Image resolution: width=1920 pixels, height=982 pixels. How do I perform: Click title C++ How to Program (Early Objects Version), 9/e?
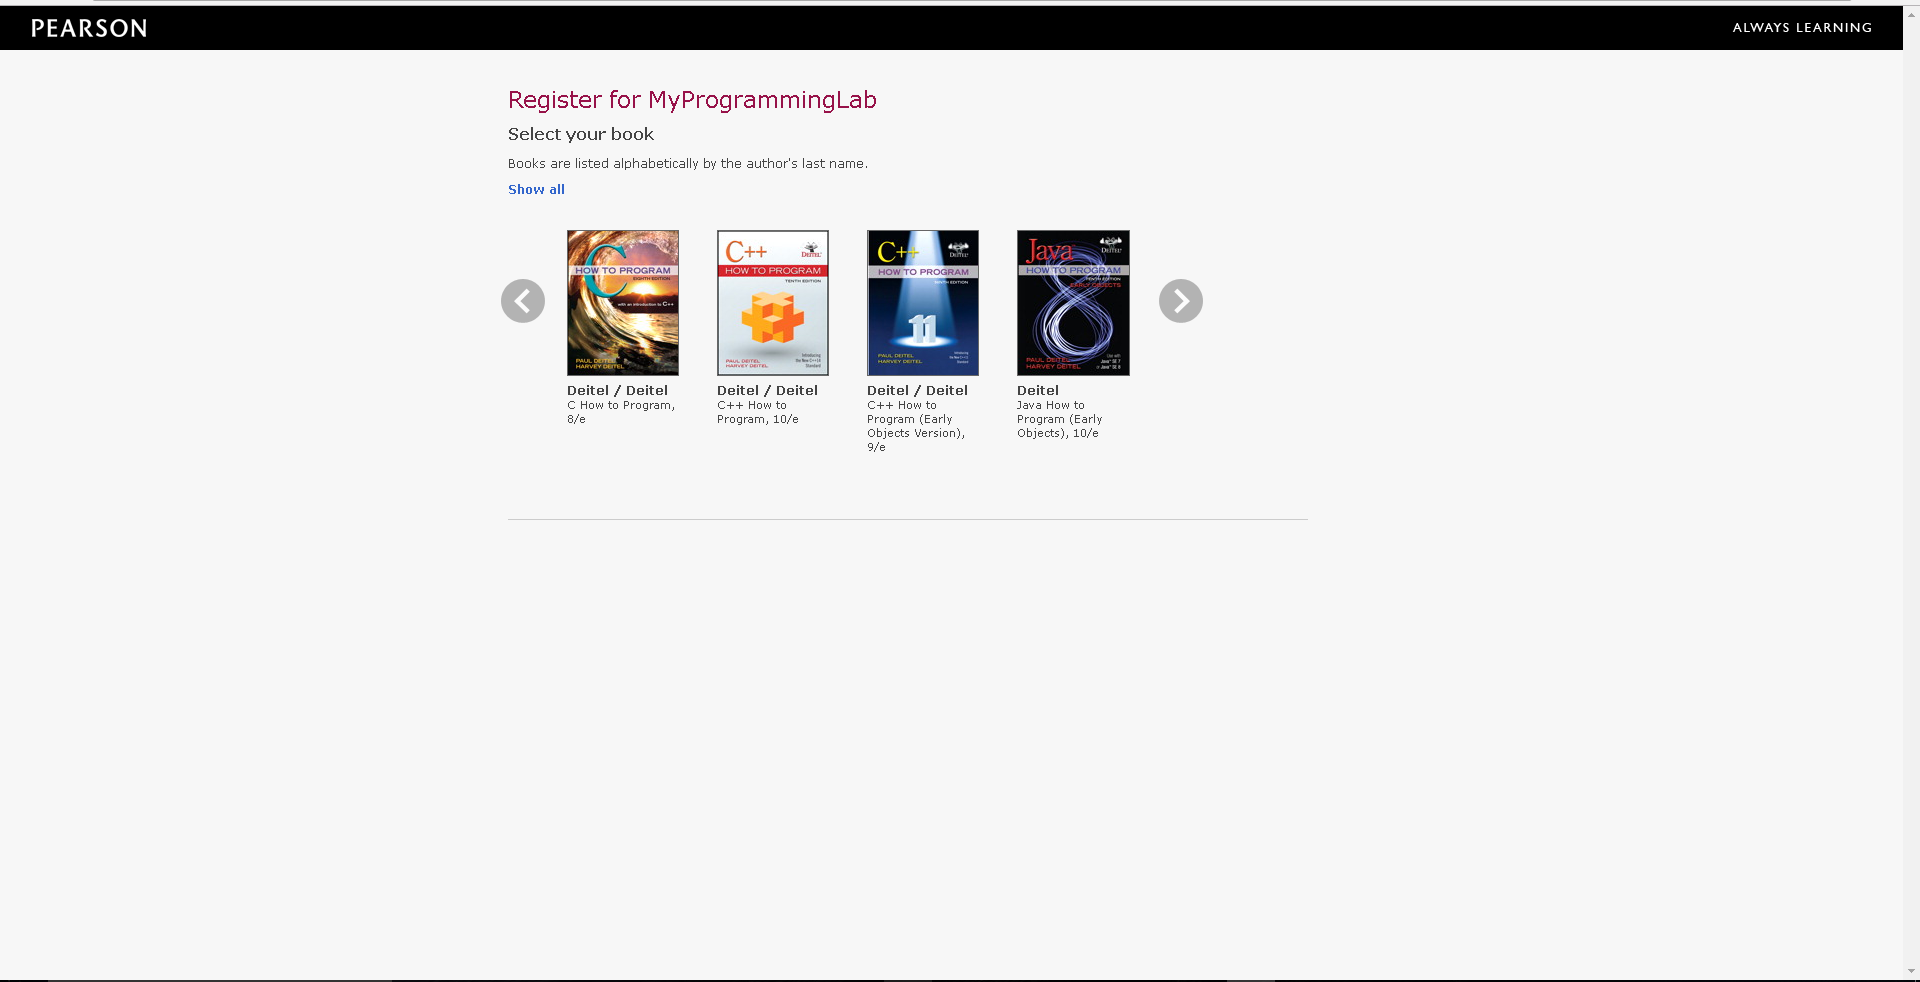tap(916, 426)
